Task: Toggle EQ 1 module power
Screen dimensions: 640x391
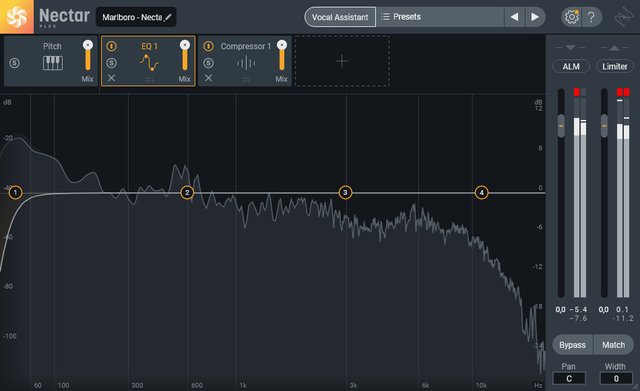Action: (x=111, y=46)
